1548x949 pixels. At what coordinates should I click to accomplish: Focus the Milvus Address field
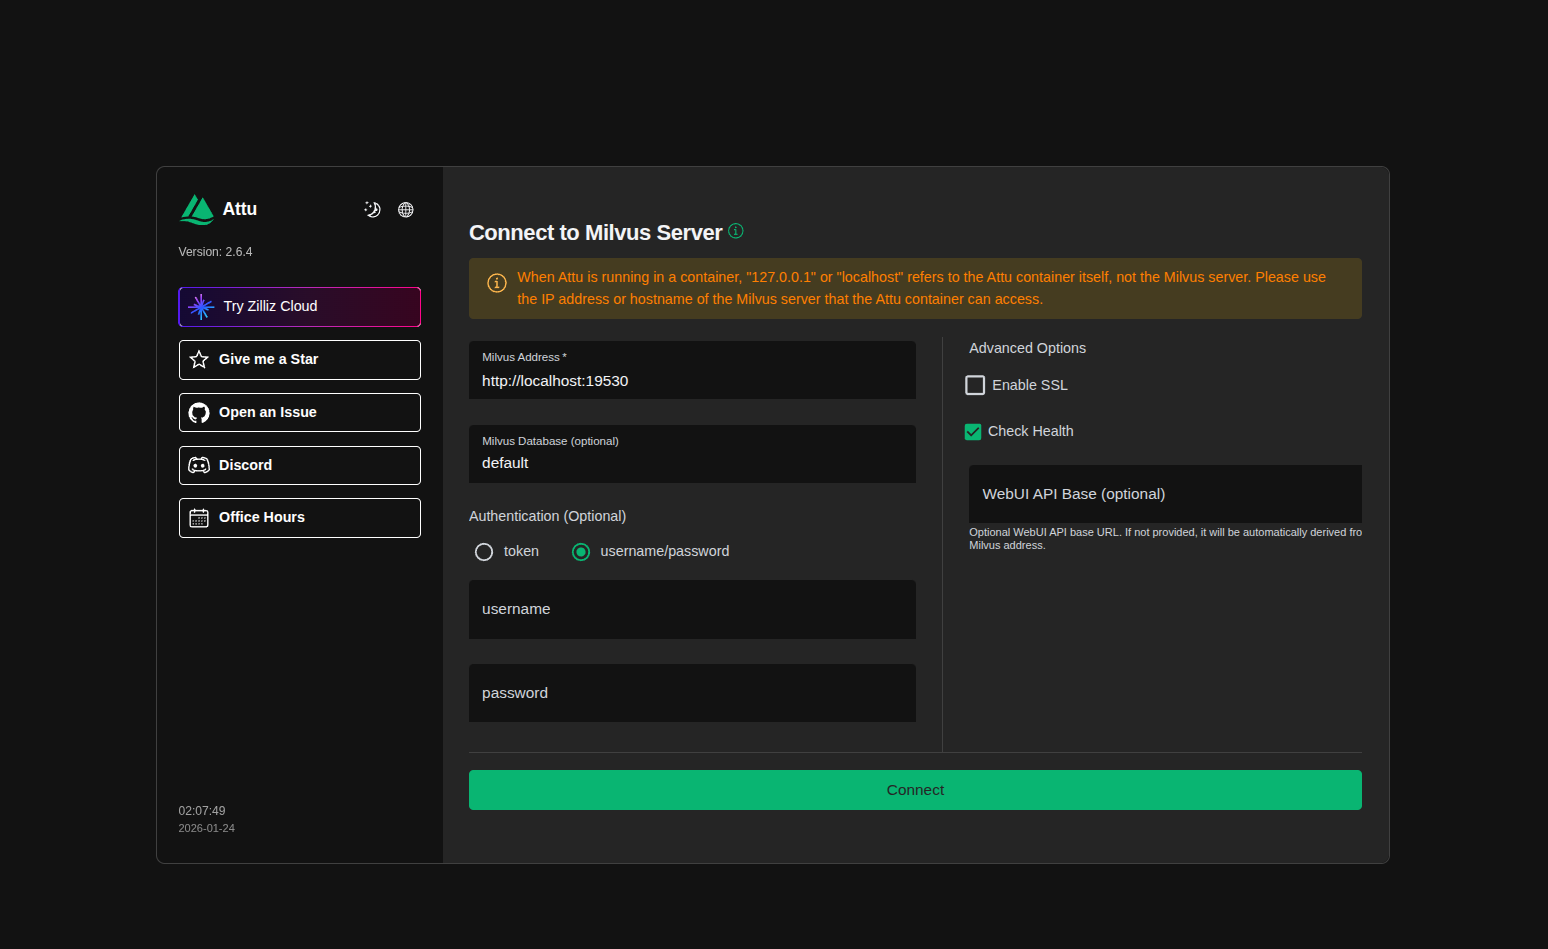[692, 370]
